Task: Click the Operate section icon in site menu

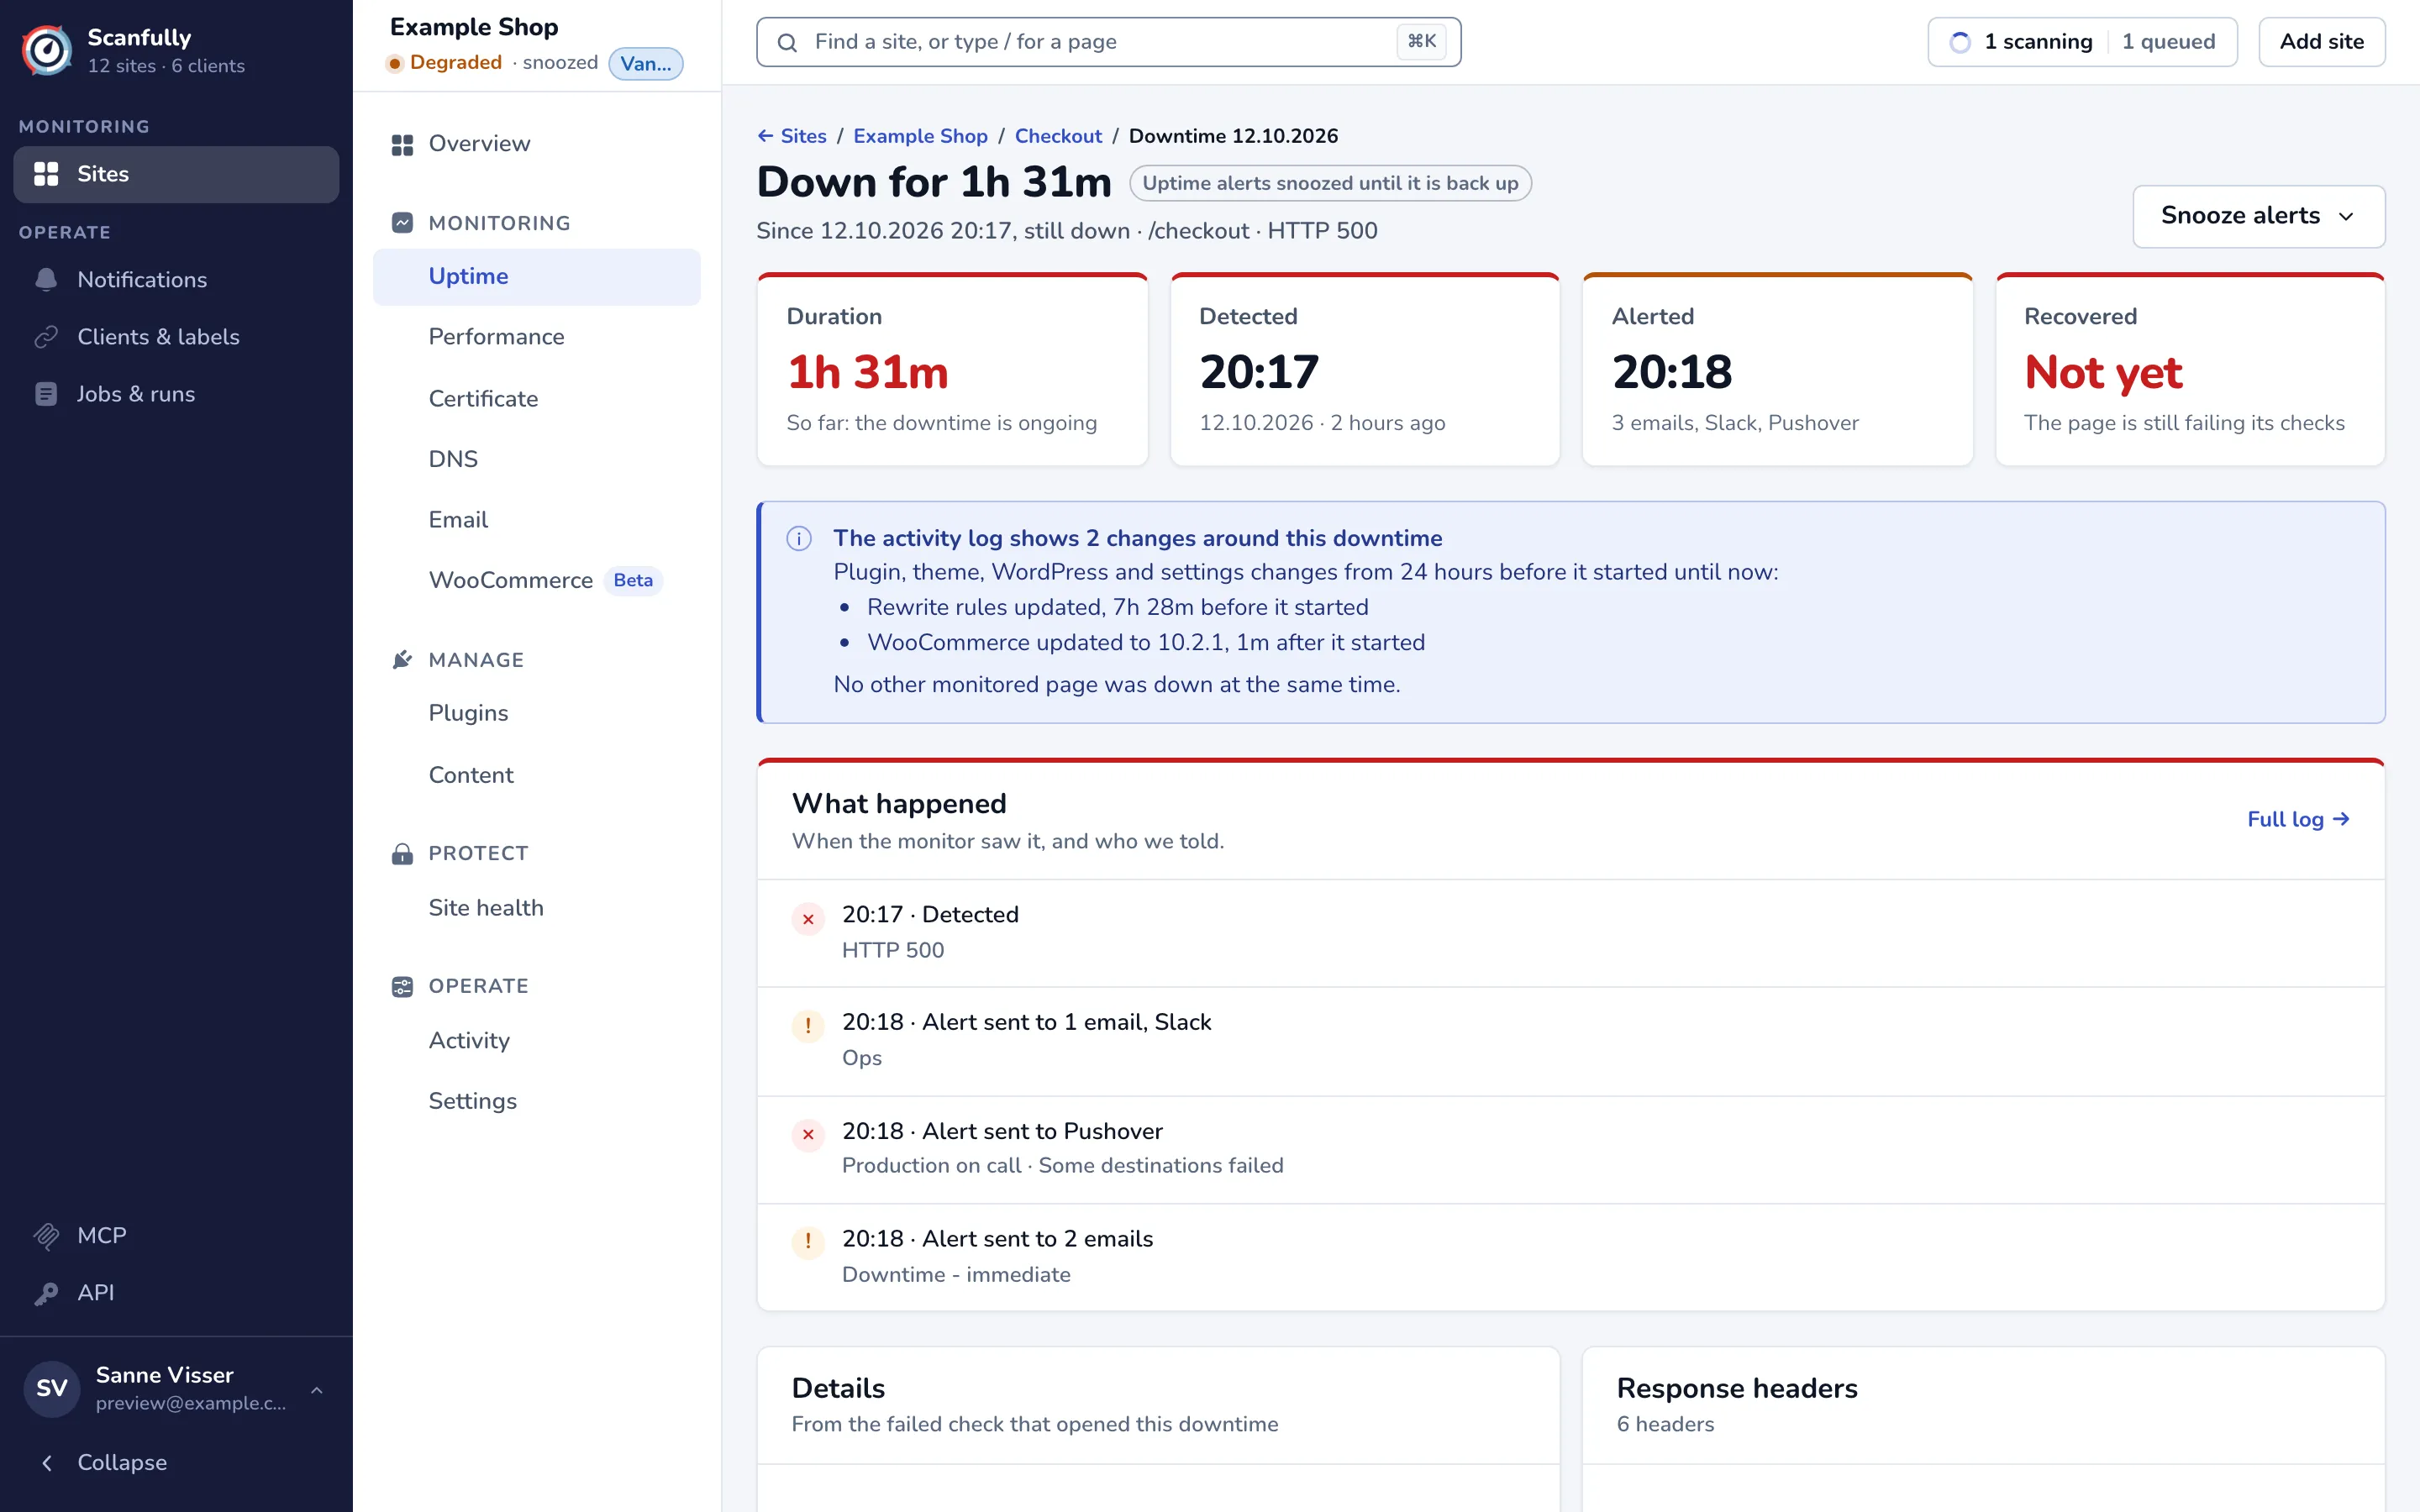Action: pyautogui.click(x=402, y=987)
